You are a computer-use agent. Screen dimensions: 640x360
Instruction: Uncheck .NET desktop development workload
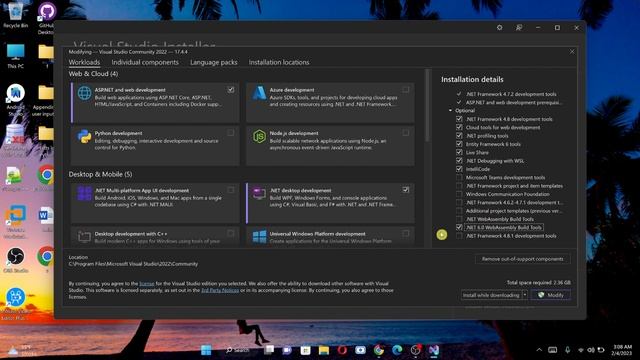(x=405, y=190)
